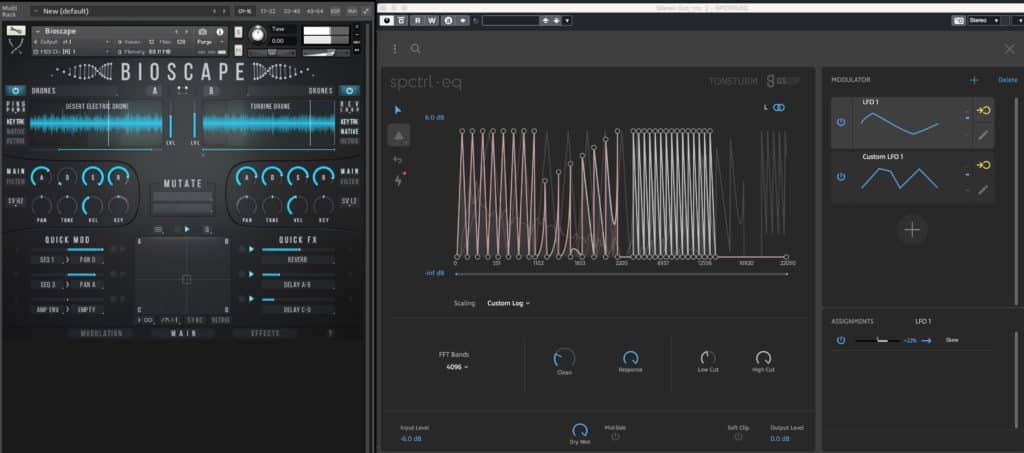Screen dimensions: 1024x453
Task: Click the large round plus button under the modulators
Action: pyautogui.click(x=912, y=230)
